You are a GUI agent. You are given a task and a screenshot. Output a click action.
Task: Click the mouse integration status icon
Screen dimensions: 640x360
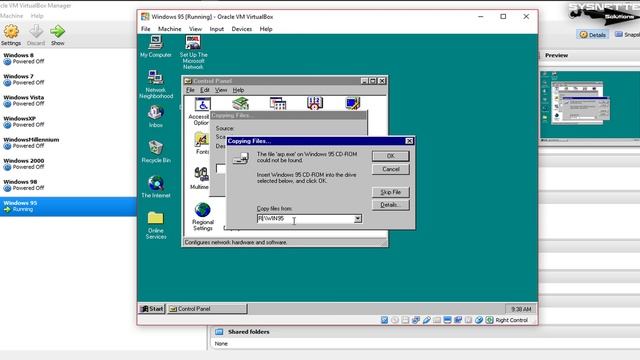pos(479,320)
